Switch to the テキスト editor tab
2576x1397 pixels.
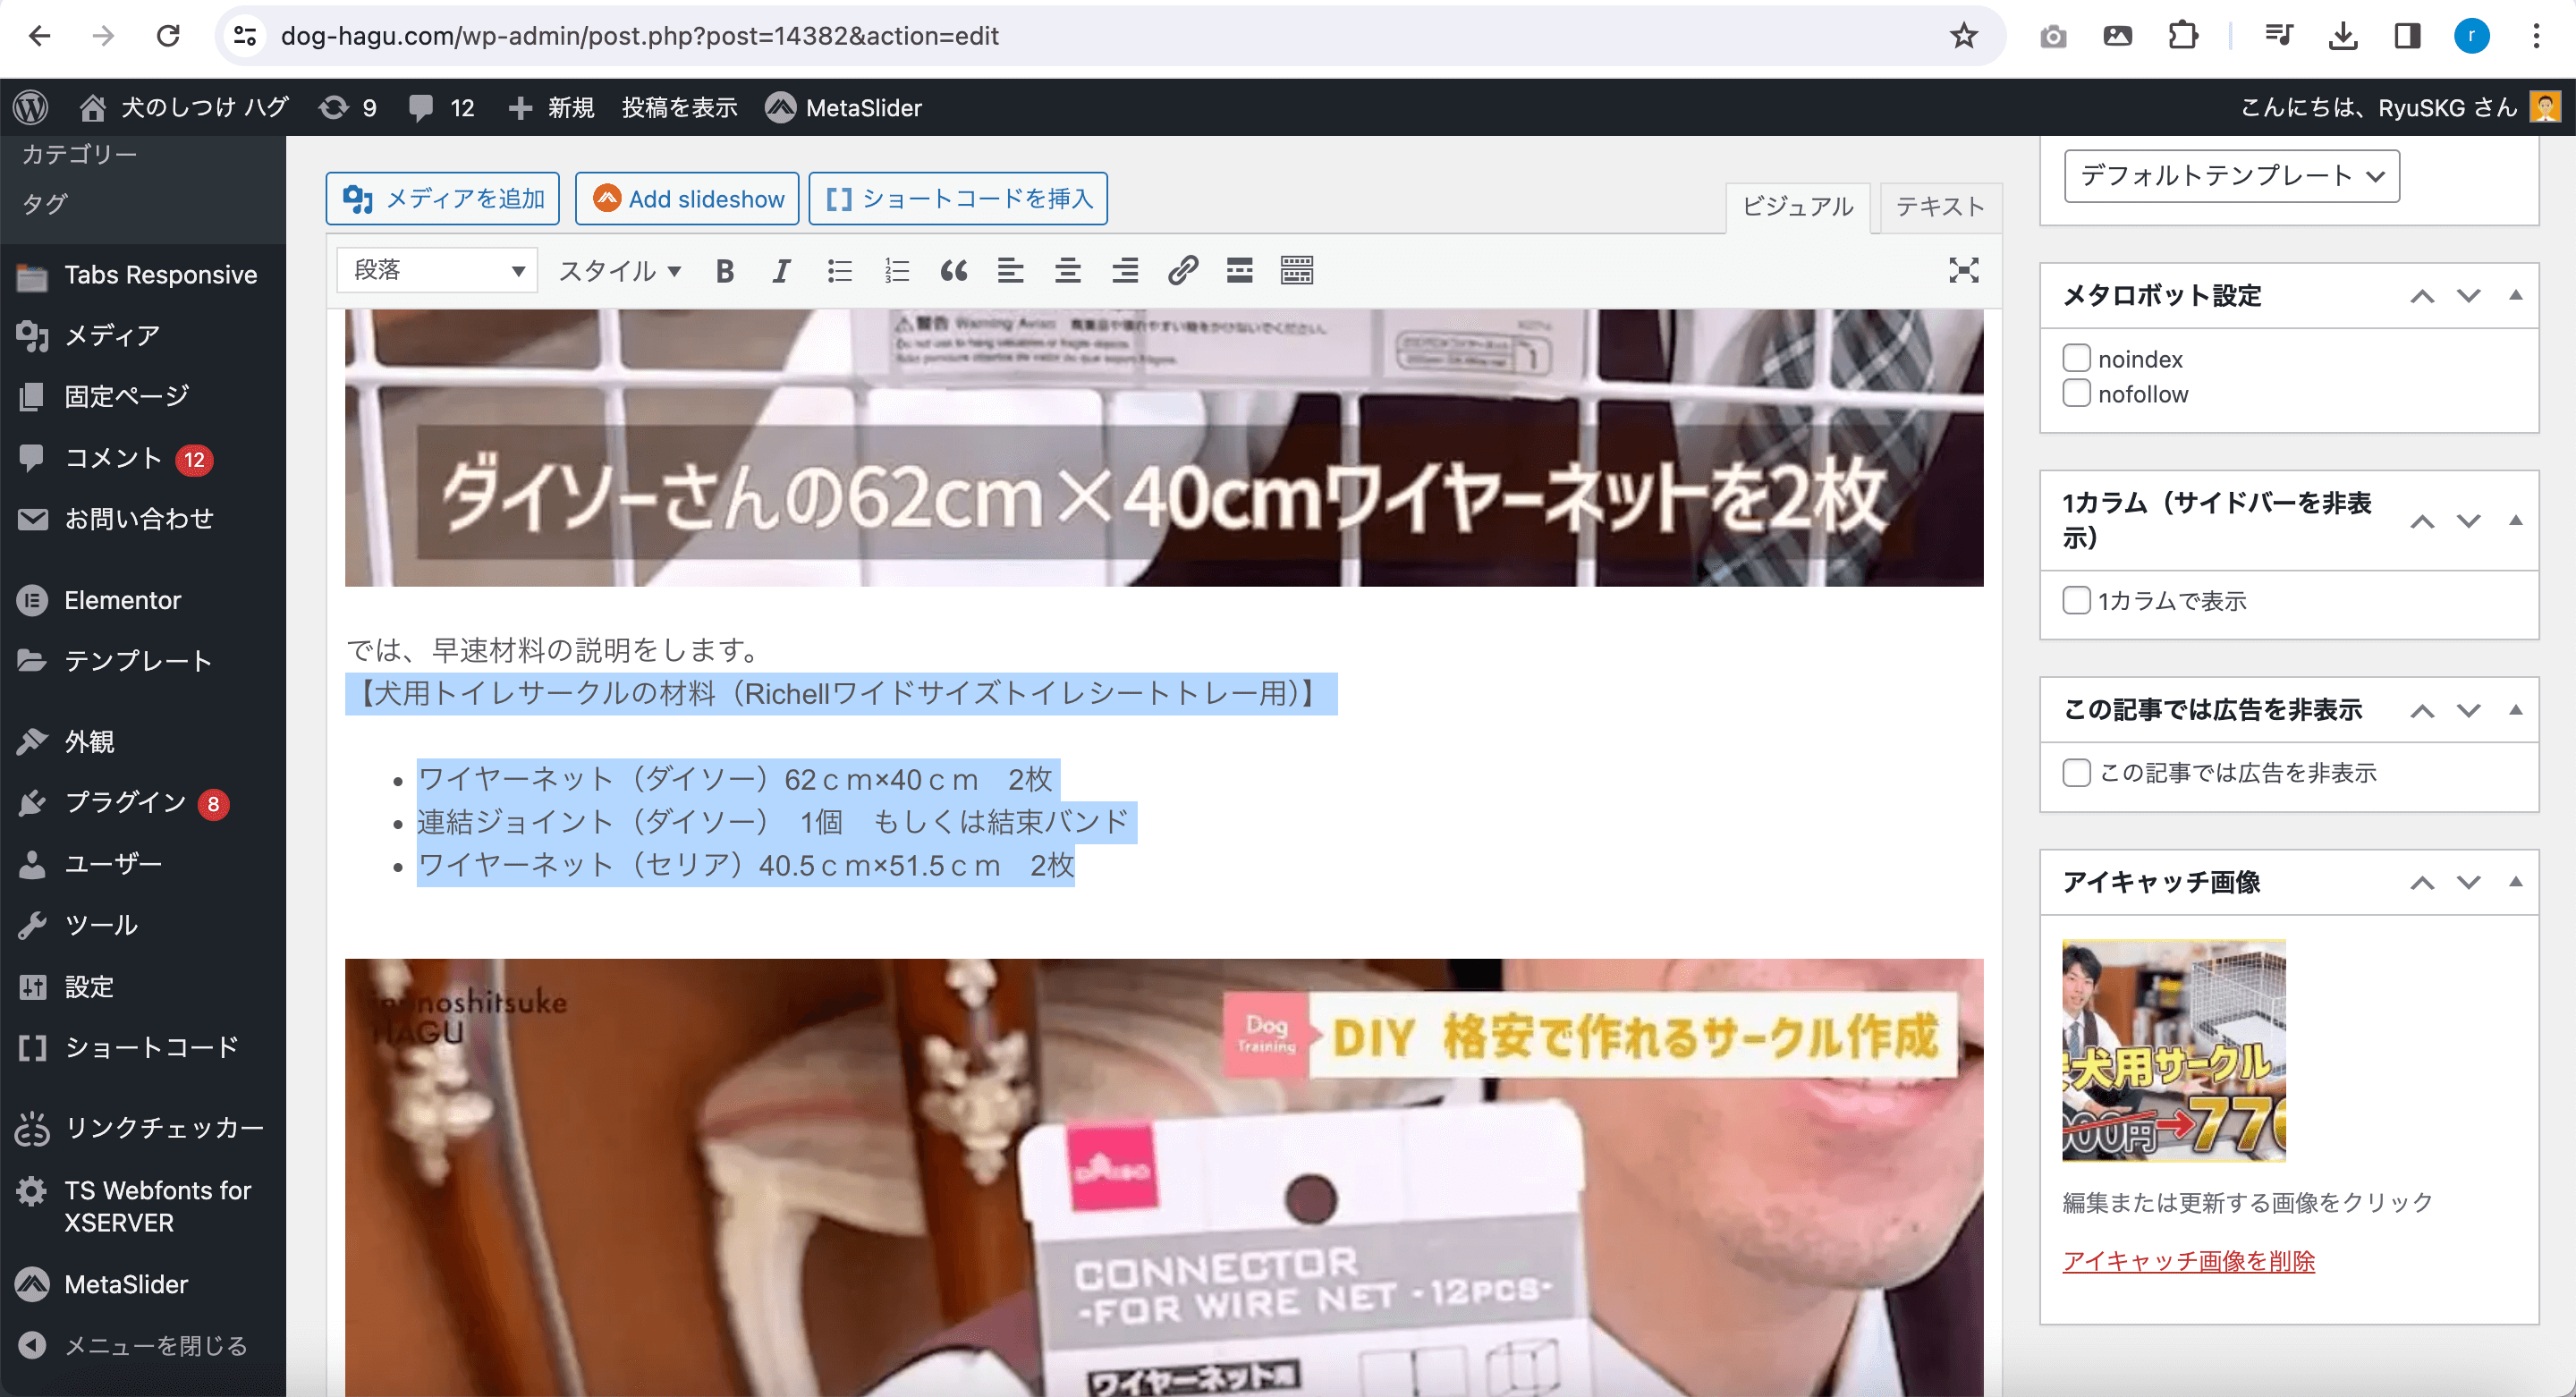[1940, 207]
